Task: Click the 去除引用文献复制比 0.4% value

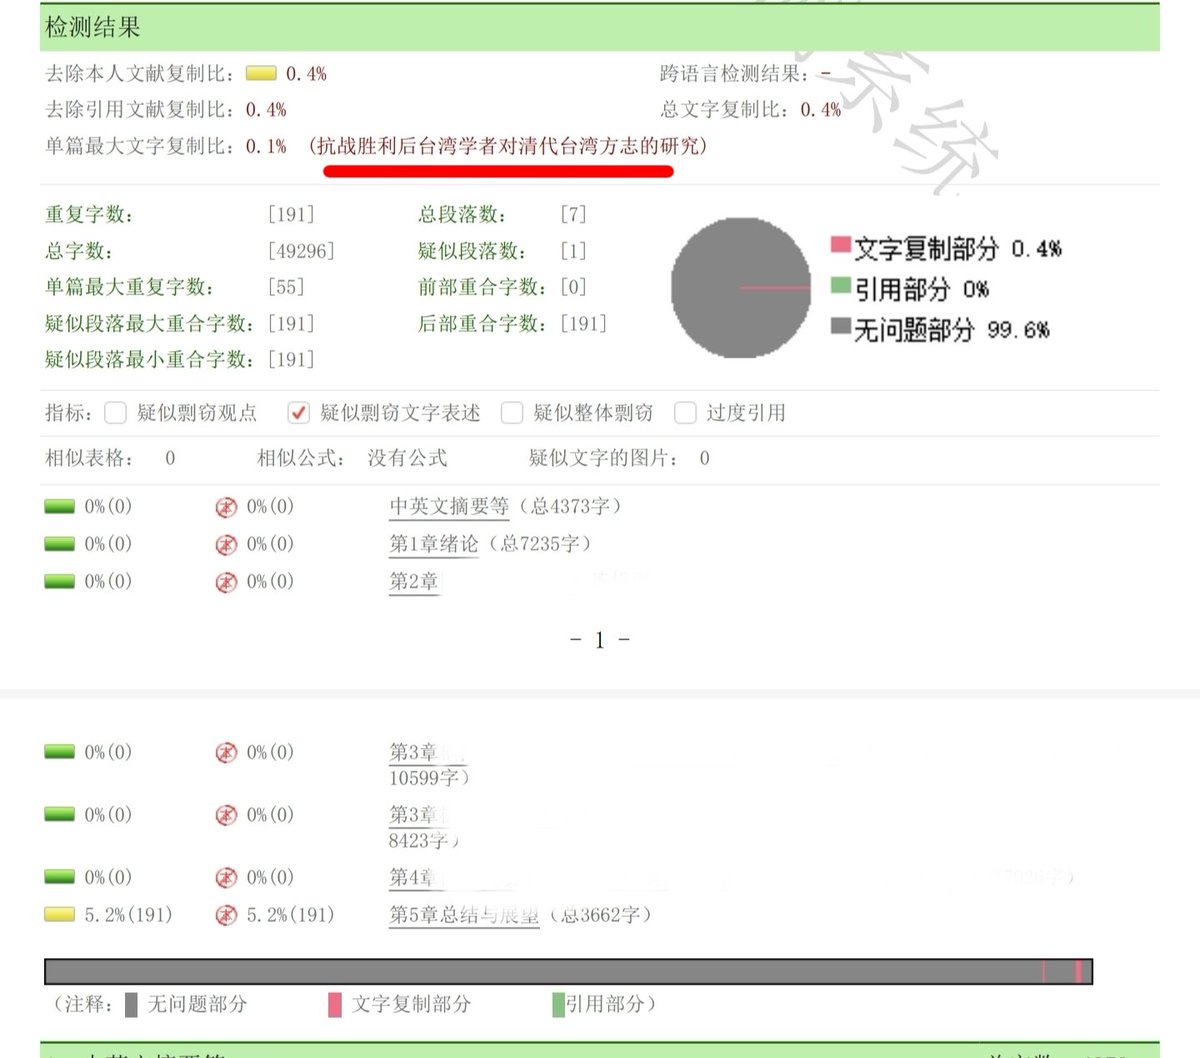Action: click(x=266, y=110)
